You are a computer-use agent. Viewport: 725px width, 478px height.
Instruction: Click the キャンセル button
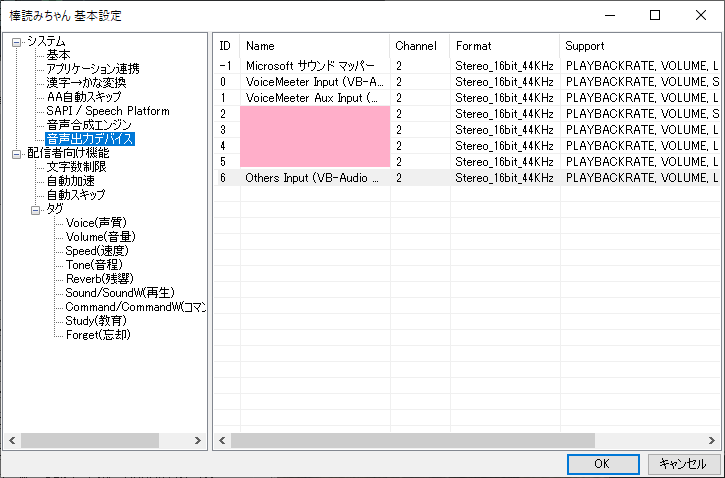coord(683,464)
